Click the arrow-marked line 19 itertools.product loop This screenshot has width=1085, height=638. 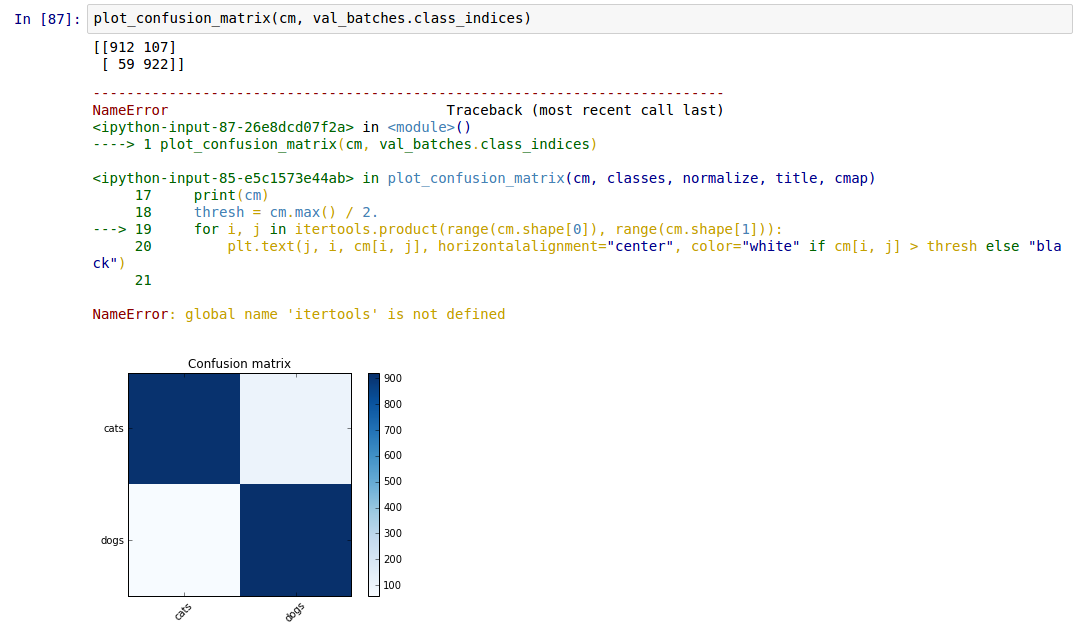point(488,229)
